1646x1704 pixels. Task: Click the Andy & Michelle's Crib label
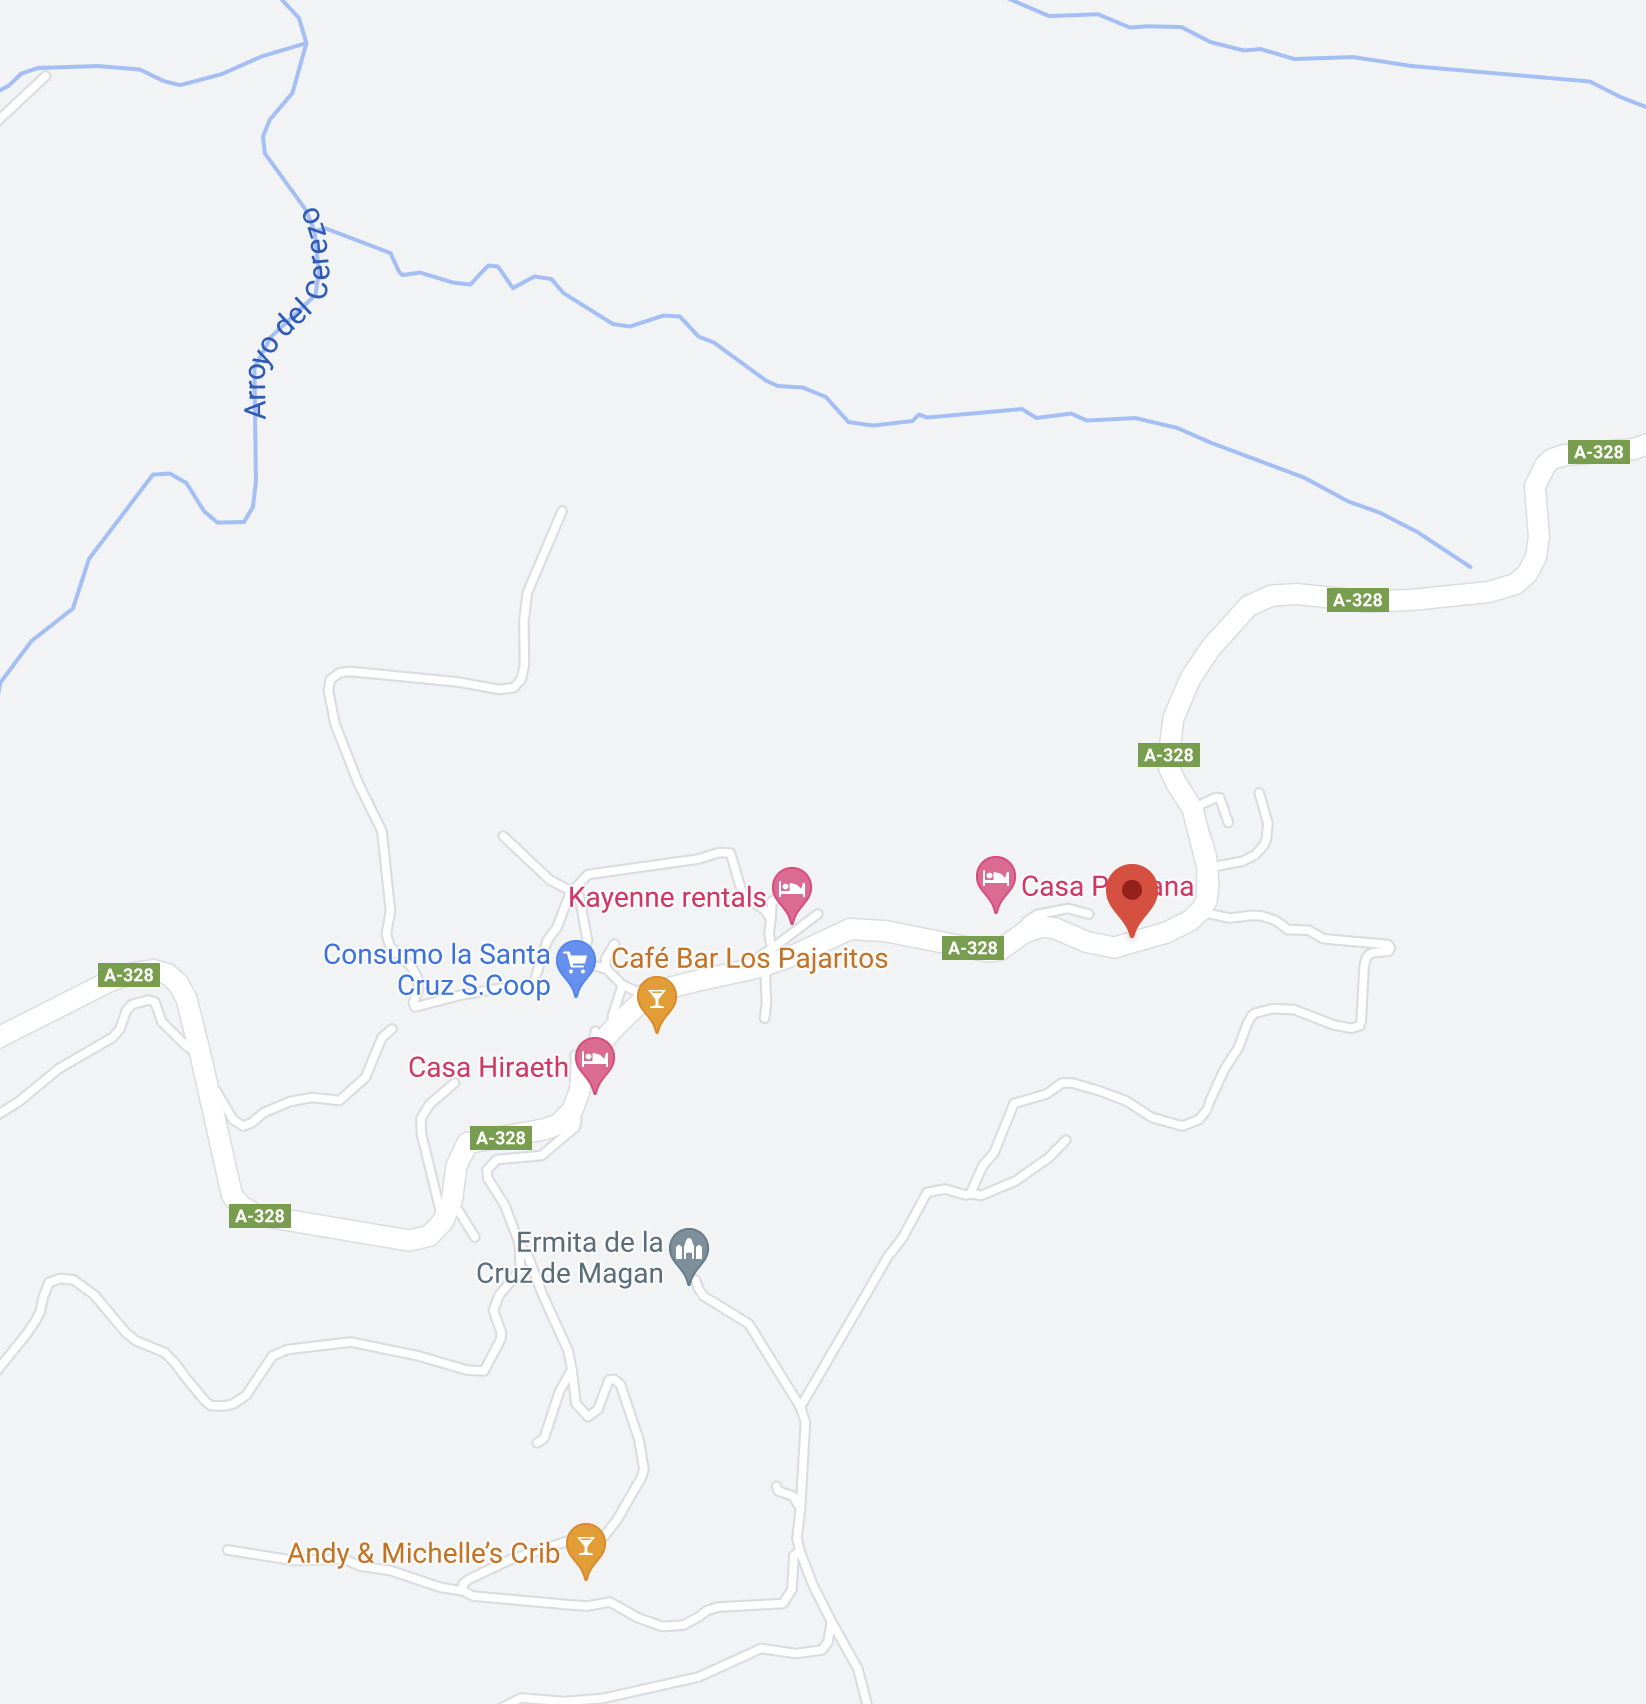click(x=424, y=1553)
